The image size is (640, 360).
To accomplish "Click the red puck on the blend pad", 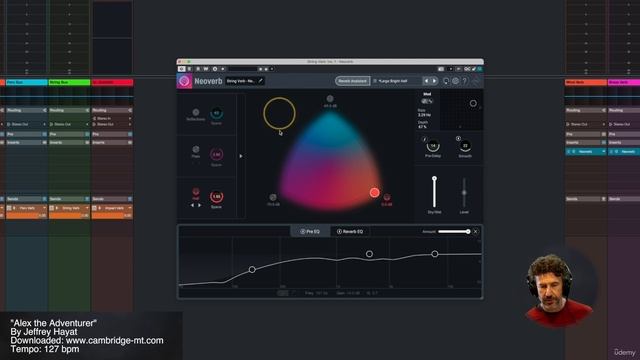I will [x=374, y=193].
